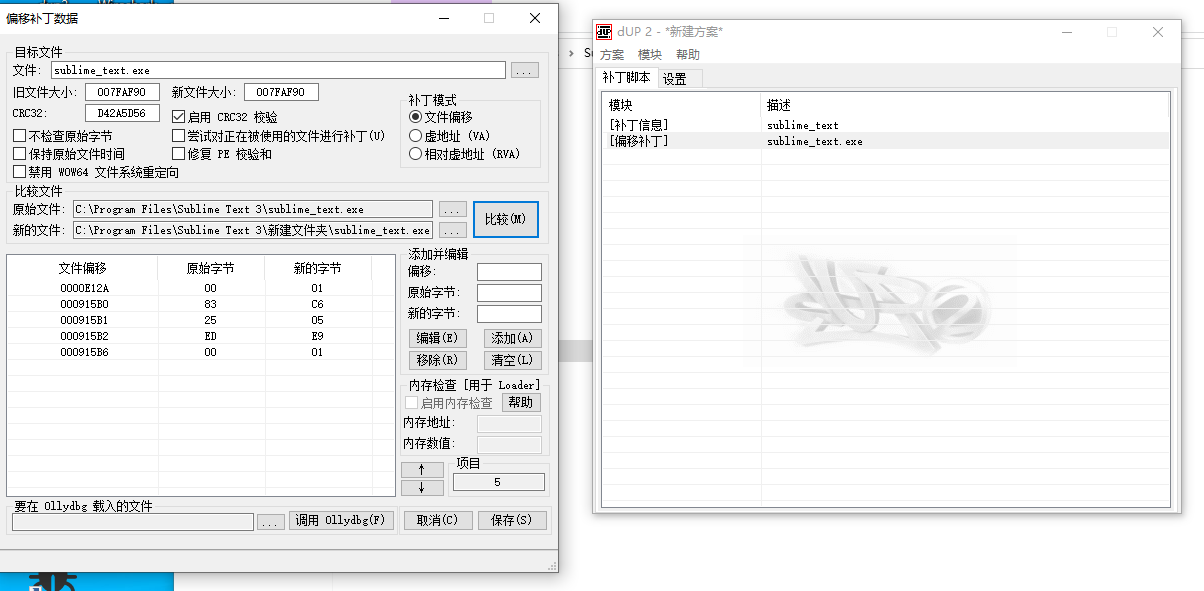This screenshot has height=591, width=1204.
Task: Click the 帮助 button in memory check
Action: pyautogui.click(x=521, y=402)
